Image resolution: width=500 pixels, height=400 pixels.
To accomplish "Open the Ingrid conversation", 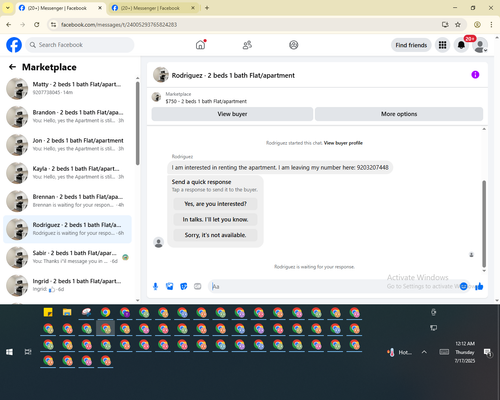I will coord(67,285).
